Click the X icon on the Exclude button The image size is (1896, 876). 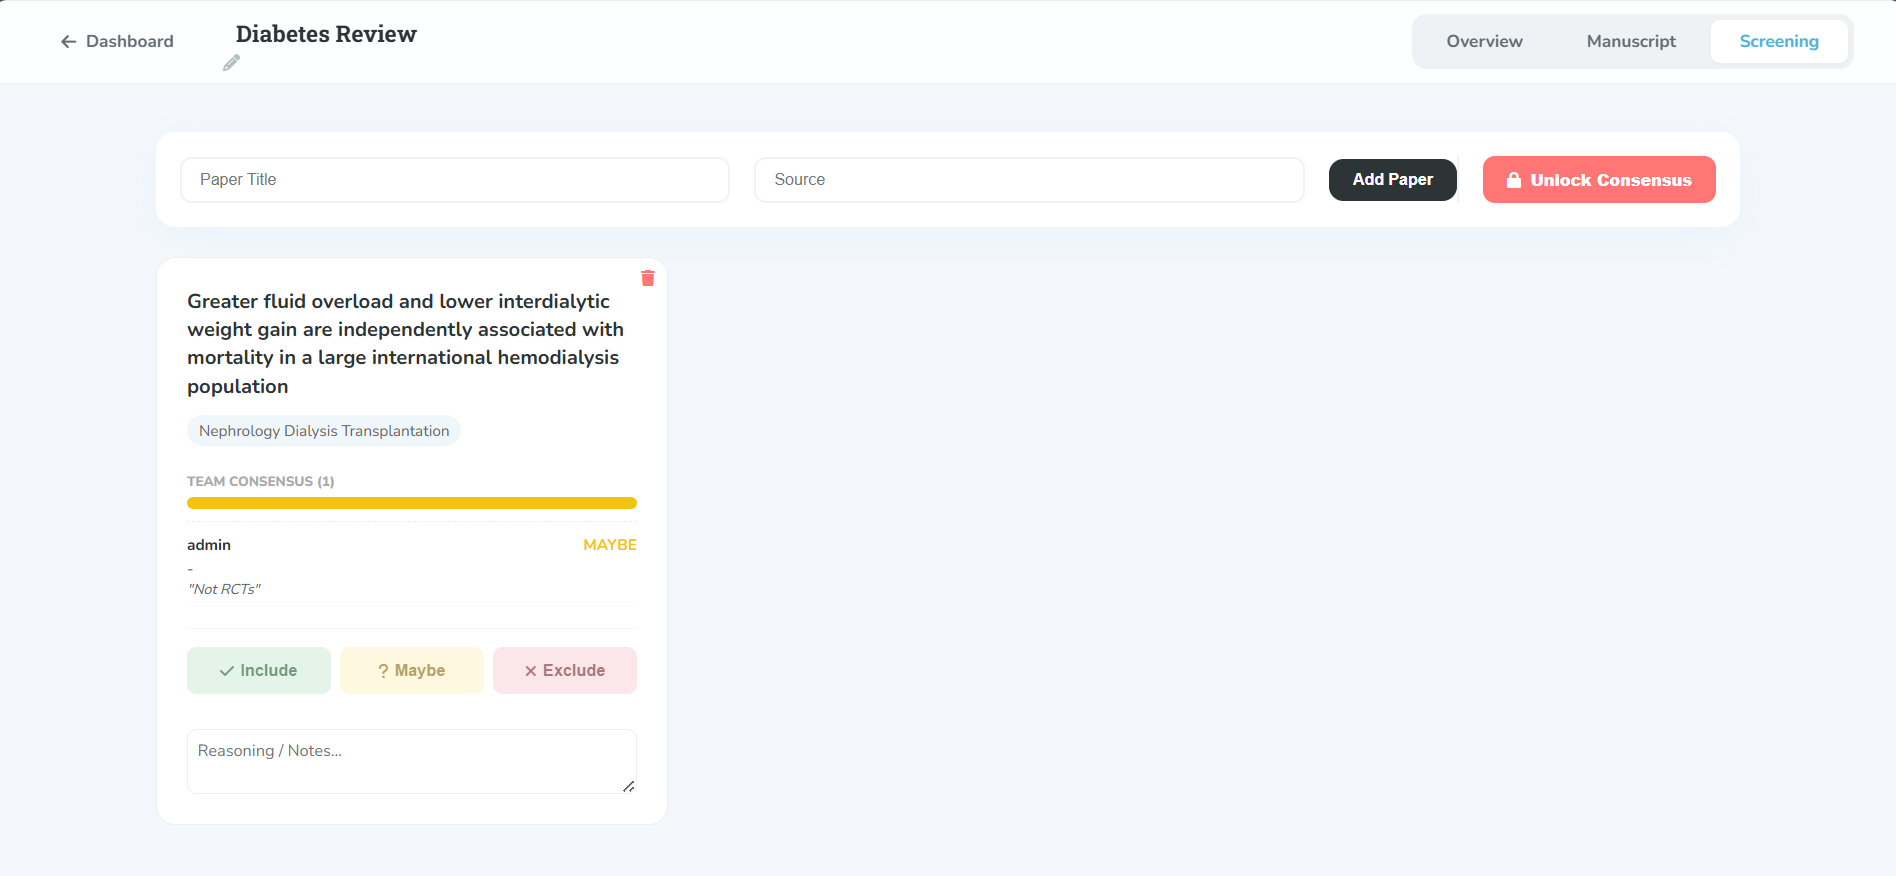(x=531, y=671)
